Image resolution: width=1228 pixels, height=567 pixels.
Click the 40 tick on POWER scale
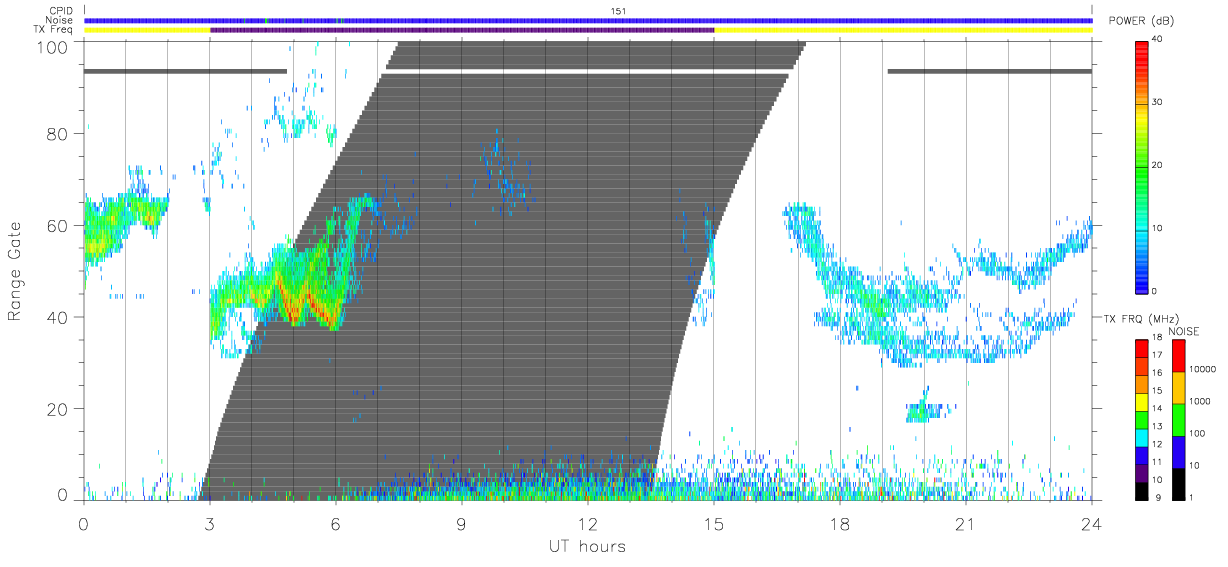coord(1157,39)
